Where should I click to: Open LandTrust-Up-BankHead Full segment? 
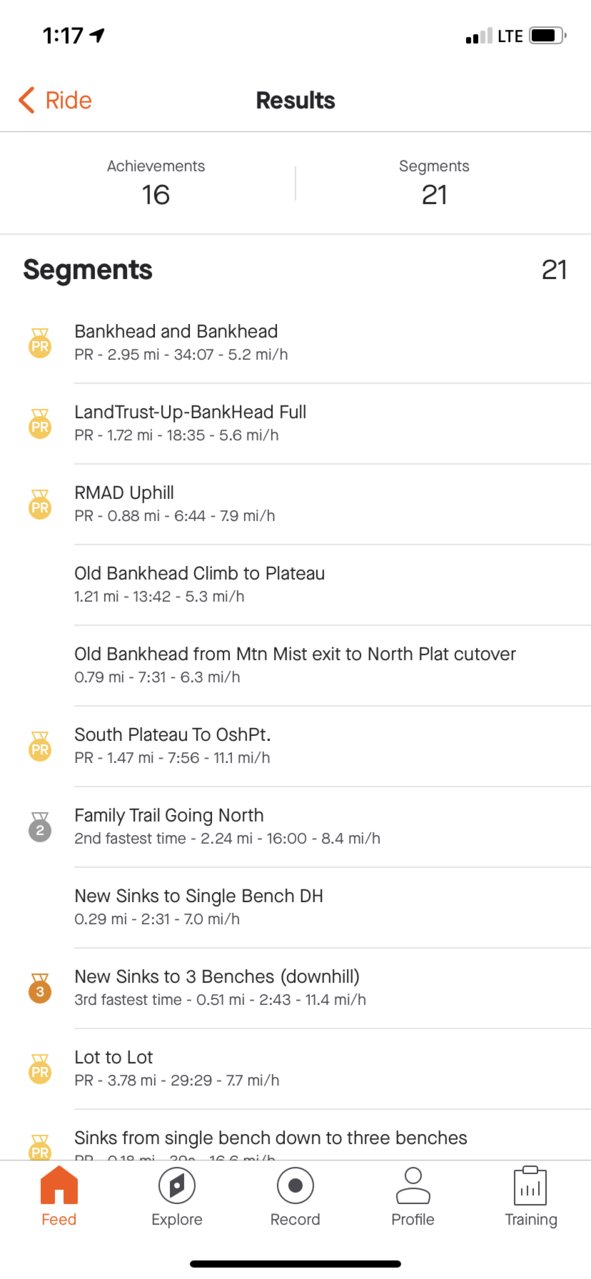(296, 423)
